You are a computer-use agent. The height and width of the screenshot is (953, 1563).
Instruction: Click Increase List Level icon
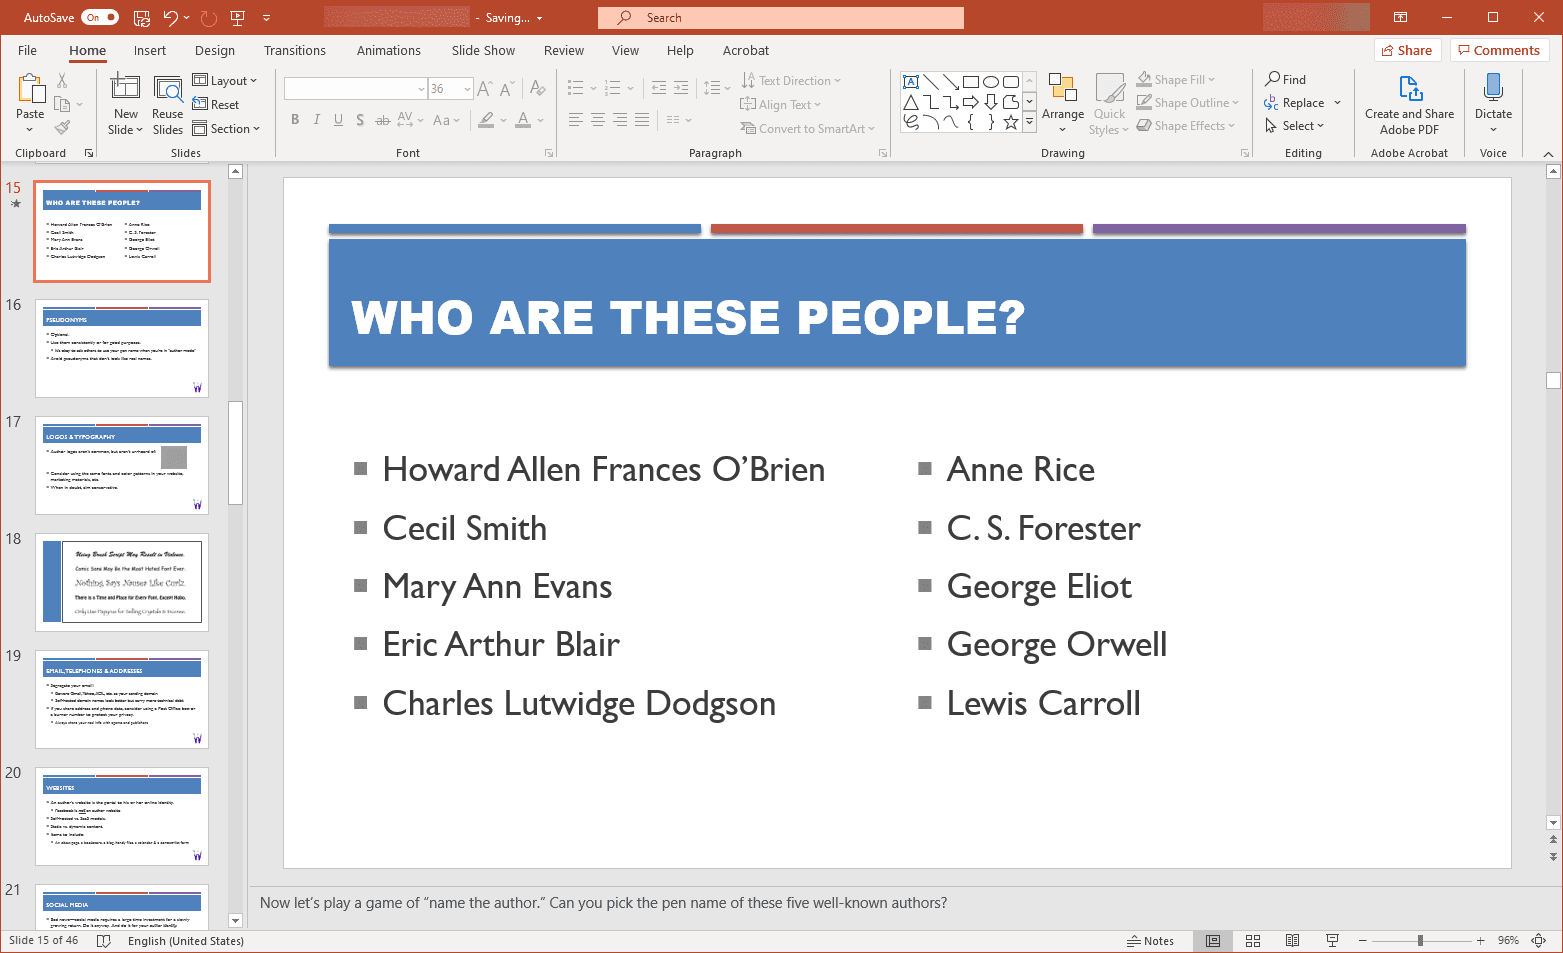point(681,89)
